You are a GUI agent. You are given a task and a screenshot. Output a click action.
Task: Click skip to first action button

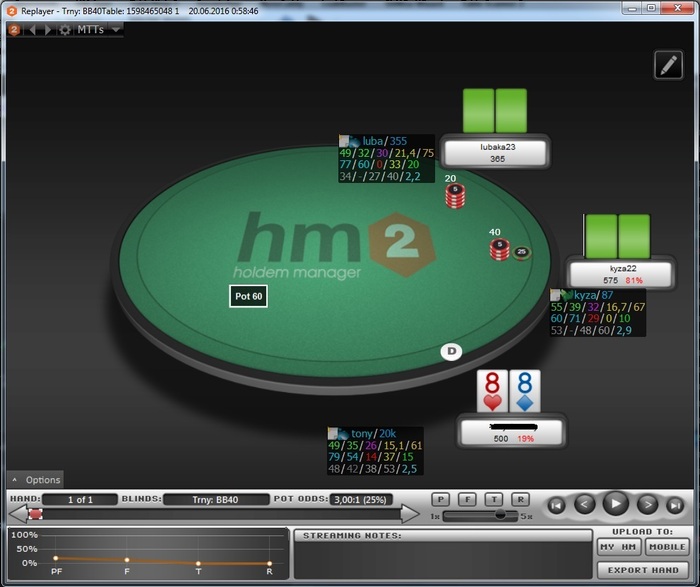[556, 506]
